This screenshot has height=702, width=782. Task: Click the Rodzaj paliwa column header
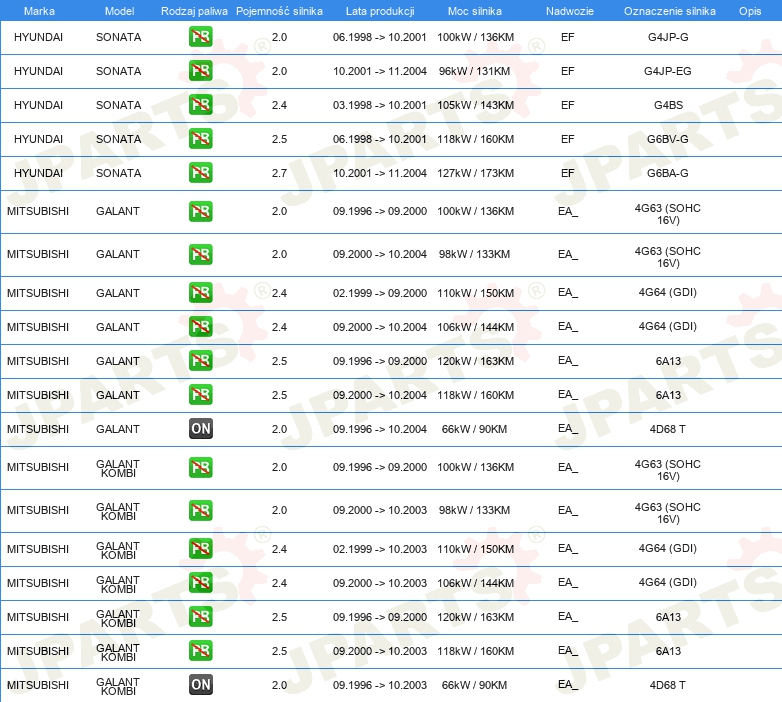click(x=194, y=11)
